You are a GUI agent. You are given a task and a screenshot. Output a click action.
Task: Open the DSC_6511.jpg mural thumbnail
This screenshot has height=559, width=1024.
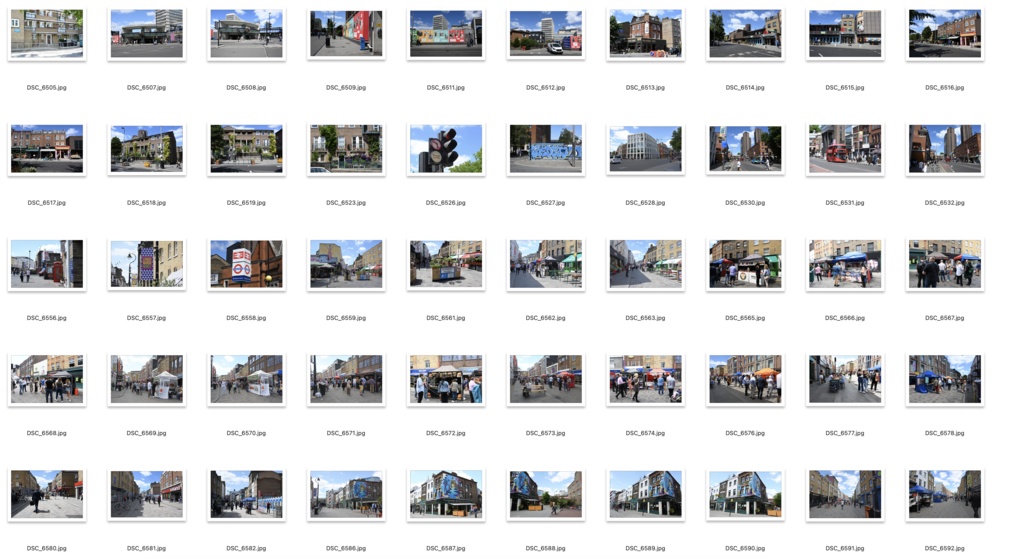coord(446,33)
